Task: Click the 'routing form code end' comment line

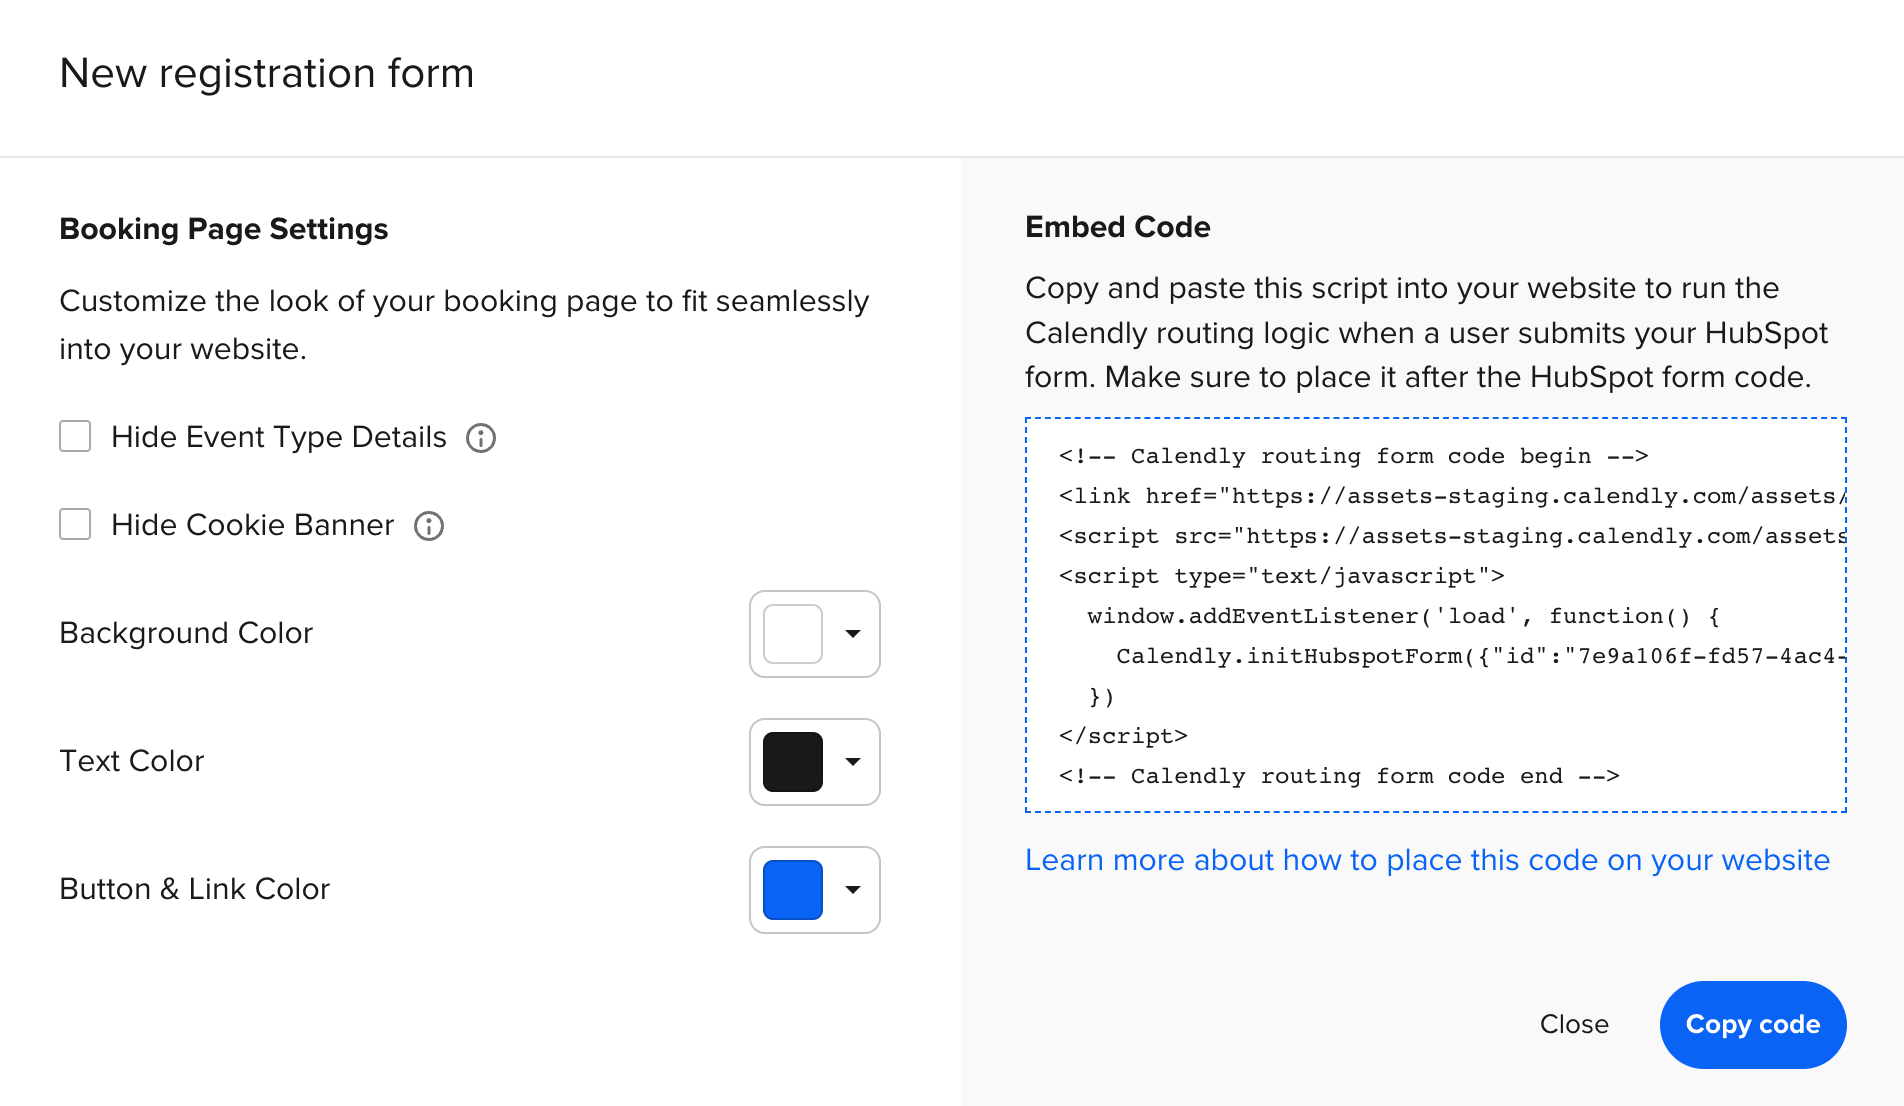Action: [1338, 776]
